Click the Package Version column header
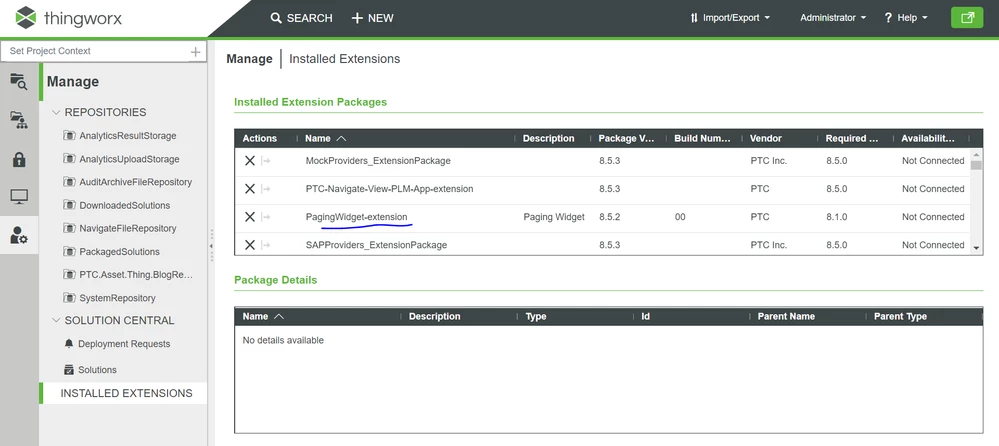The image size is (999, 446). (626, 138)
